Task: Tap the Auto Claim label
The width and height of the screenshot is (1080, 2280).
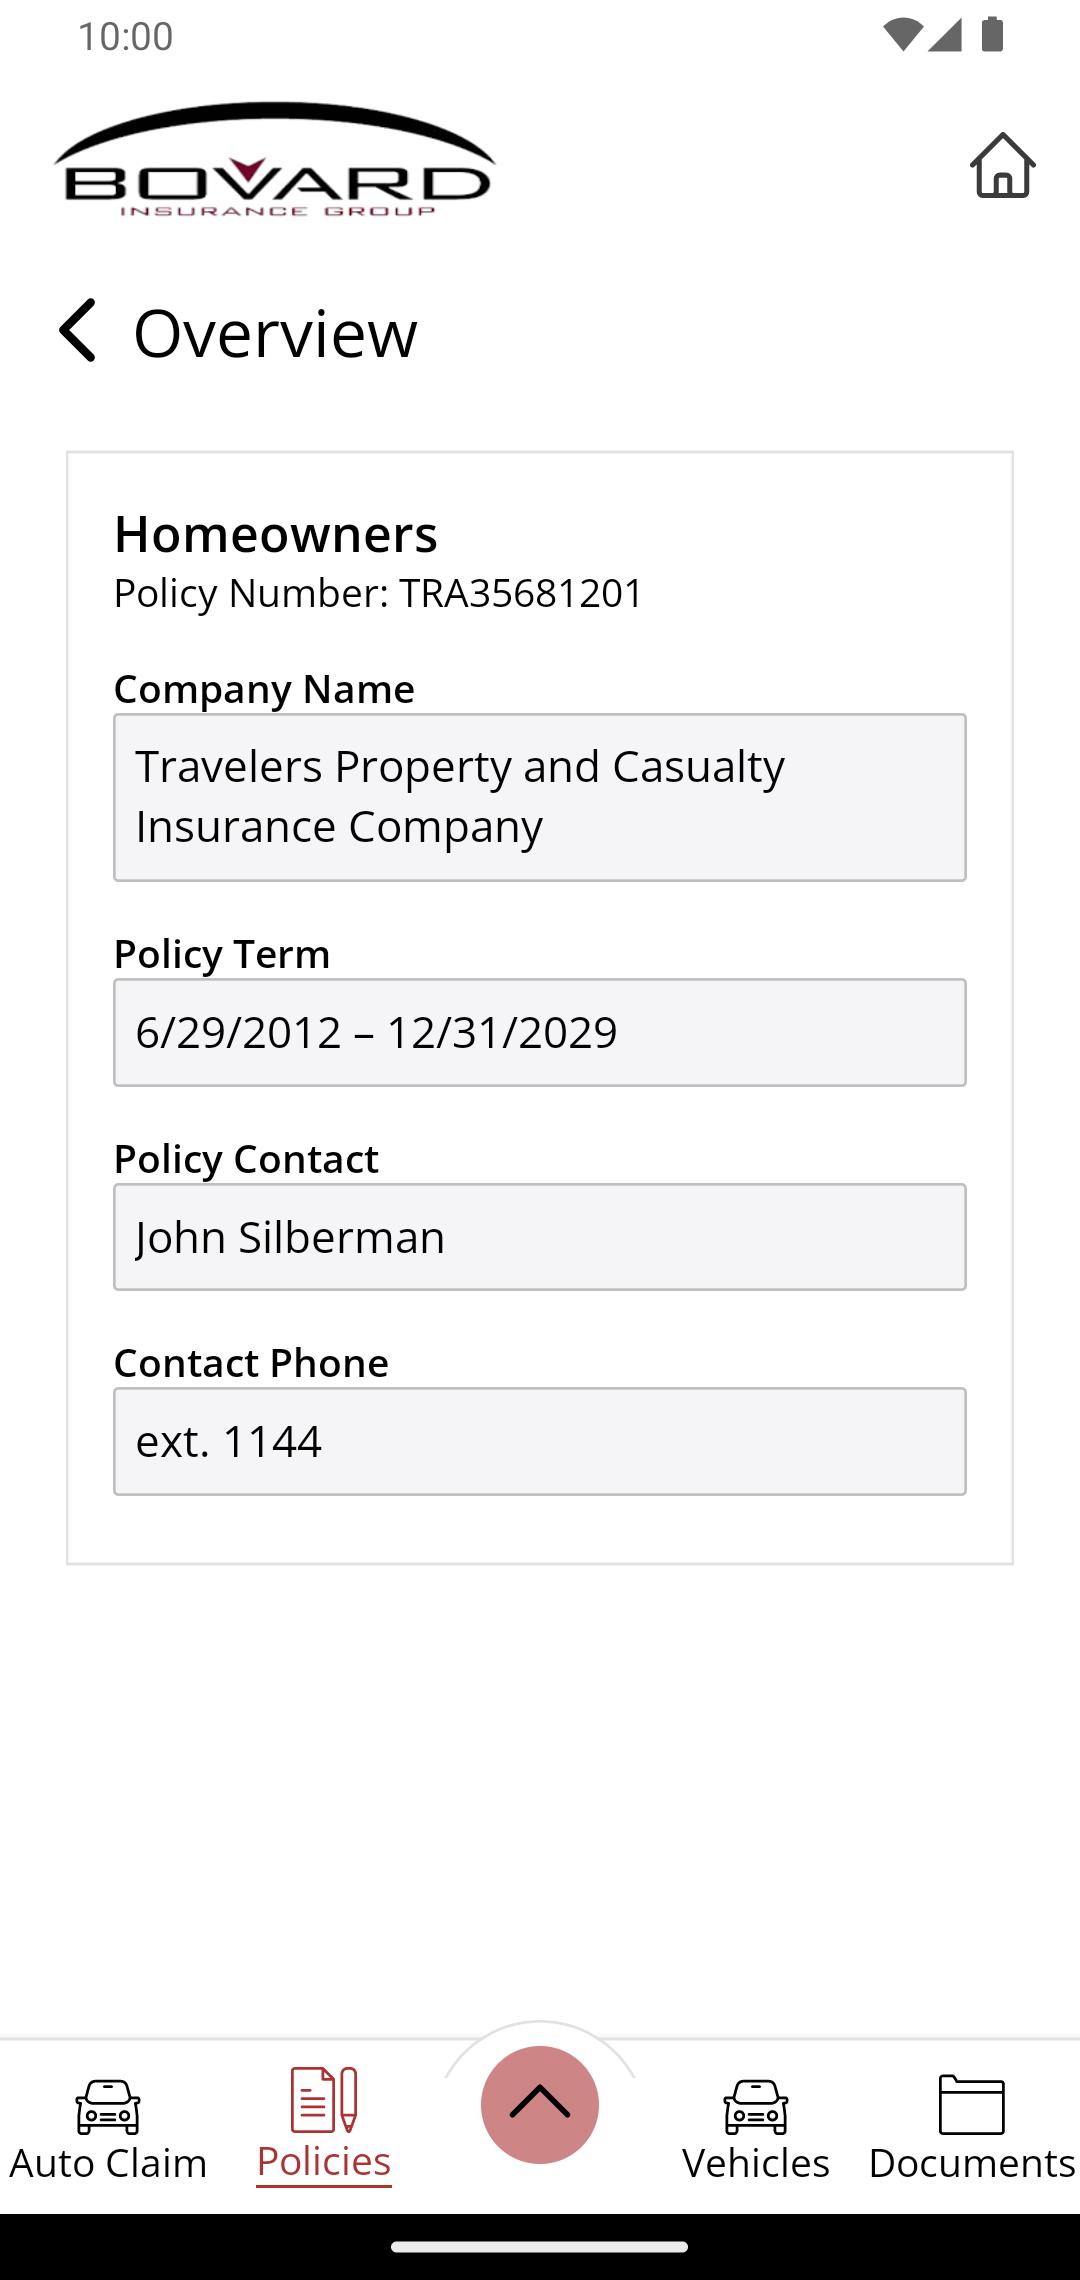Action: point(108,2163)
